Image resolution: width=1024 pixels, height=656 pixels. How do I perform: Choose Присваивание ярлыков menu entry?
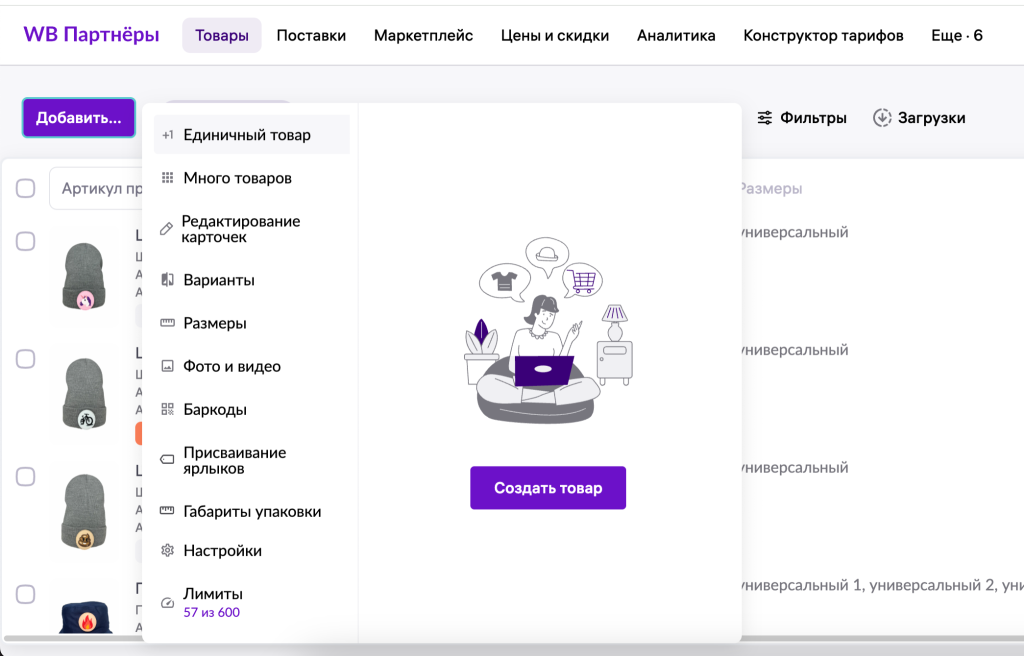(251, 460)
